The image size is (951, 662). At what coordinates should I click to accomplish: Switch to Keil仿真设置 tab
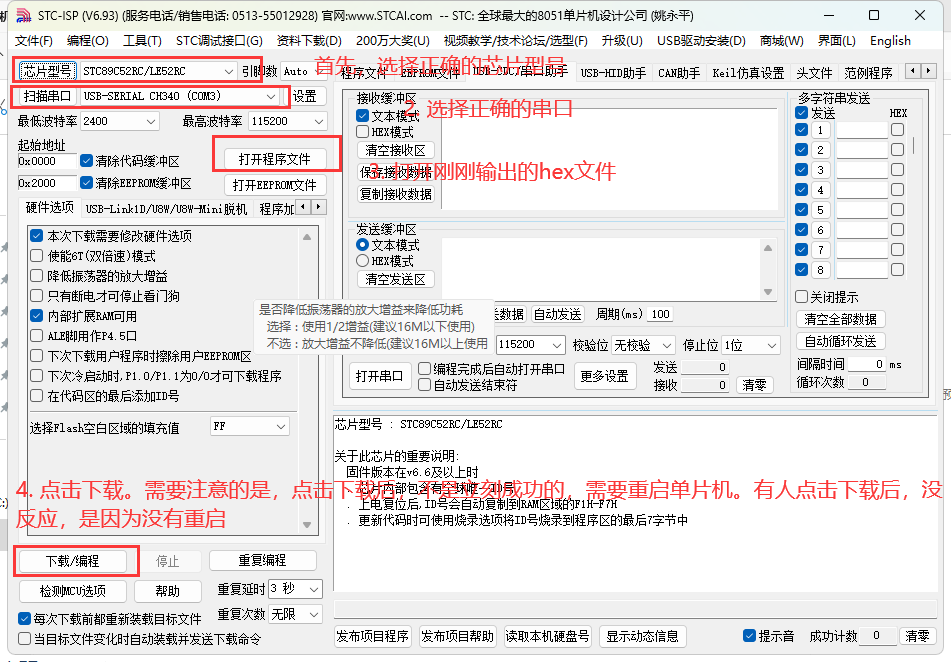click(x=748, y=73)
